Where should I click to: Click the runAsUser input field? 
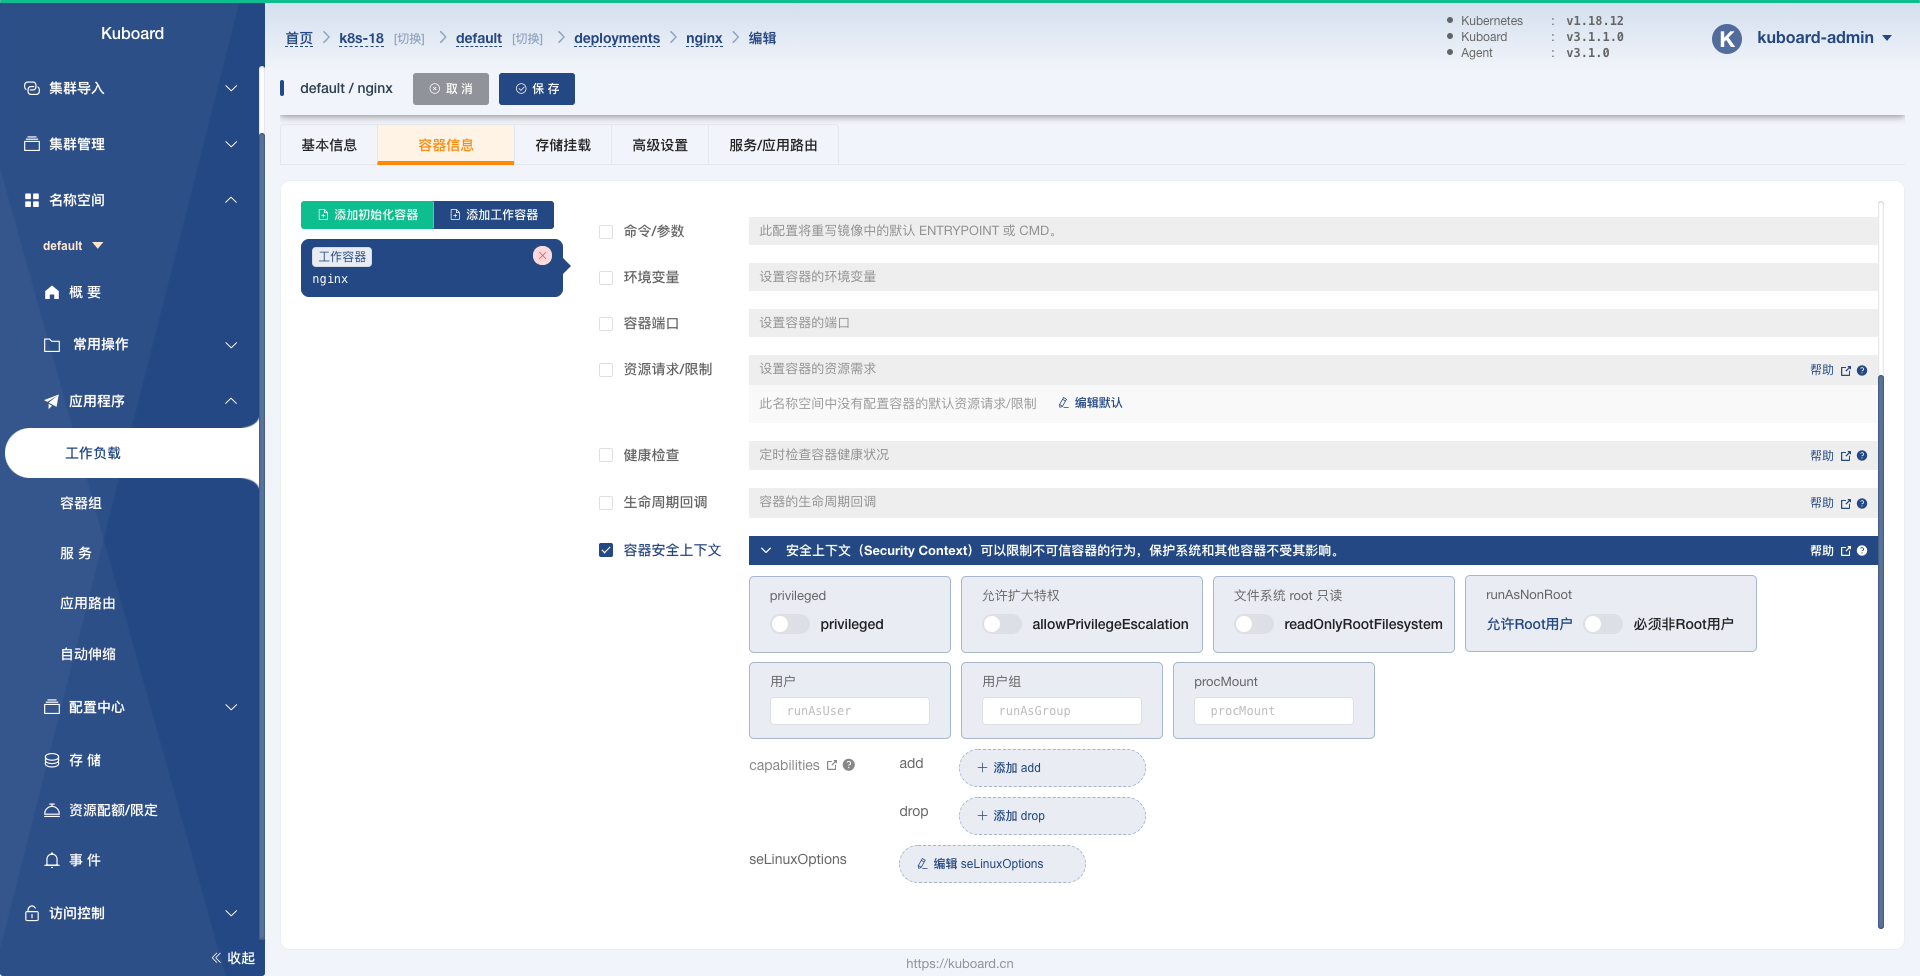coord(850,711)
